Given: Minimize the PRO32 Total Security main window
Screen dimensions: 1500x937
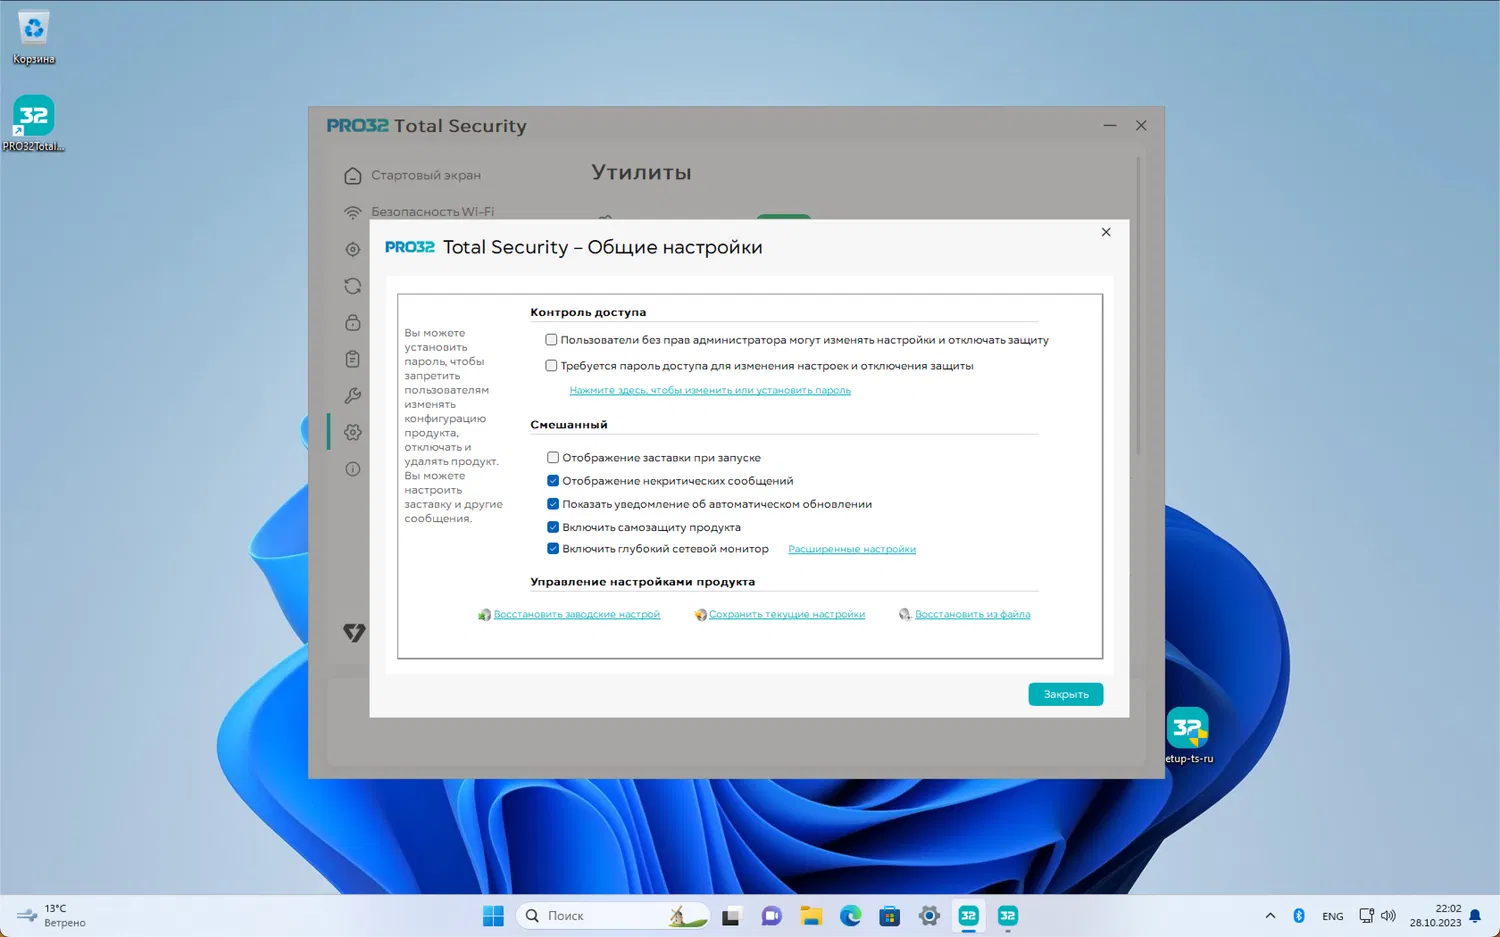Looking at the screenshot, I should (1110, 126).
